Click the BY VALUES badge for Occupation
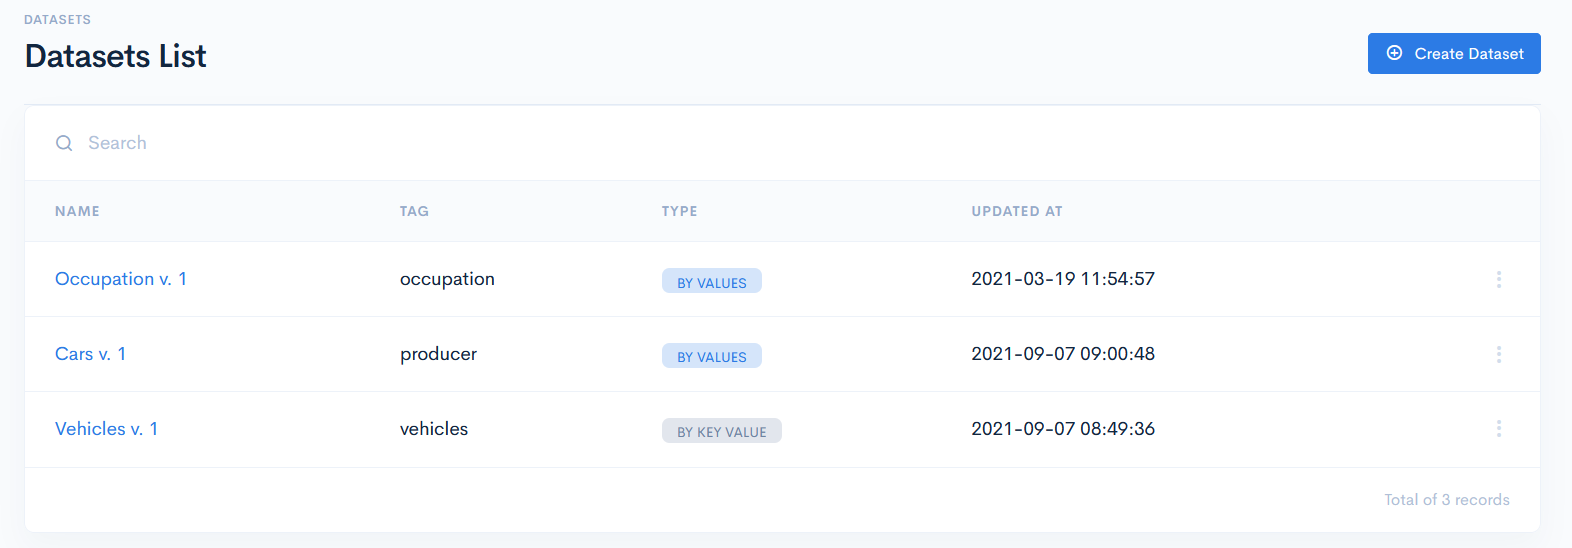 tap(711, 281)
